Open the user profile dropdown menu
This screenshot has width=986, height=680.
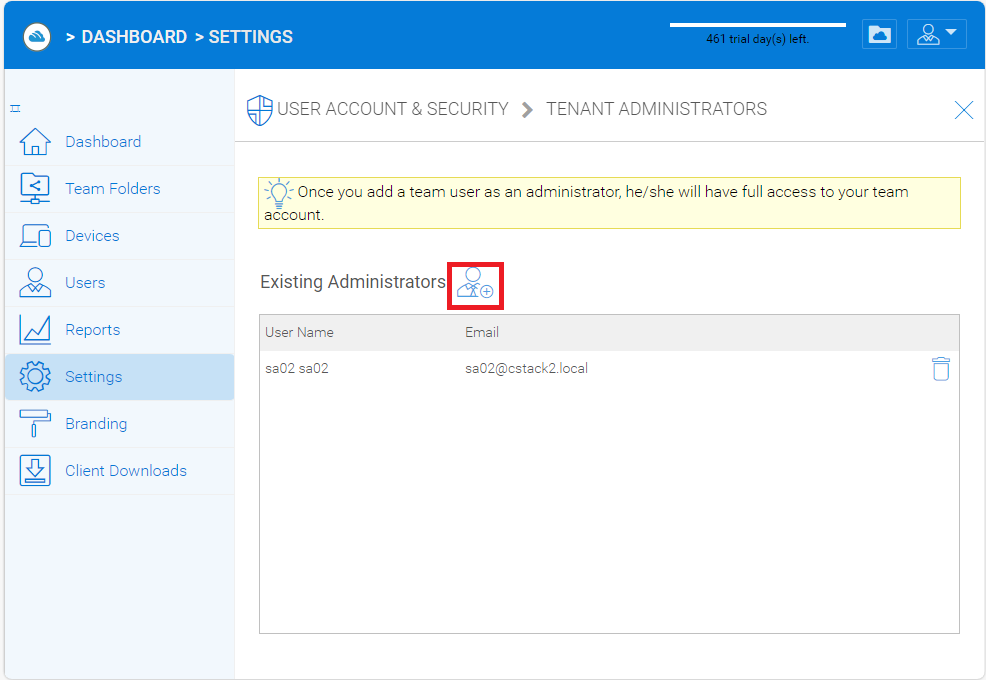tap(937, 34)
